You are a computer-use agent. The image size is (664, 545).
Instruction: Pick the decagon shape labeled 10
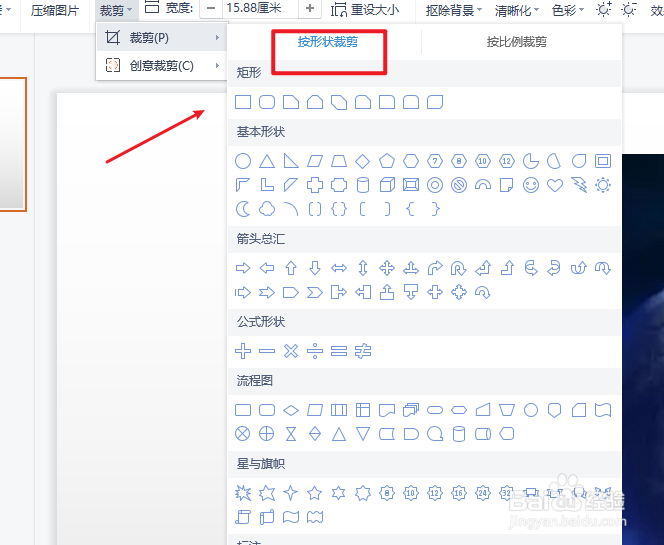tap(483, 161)
